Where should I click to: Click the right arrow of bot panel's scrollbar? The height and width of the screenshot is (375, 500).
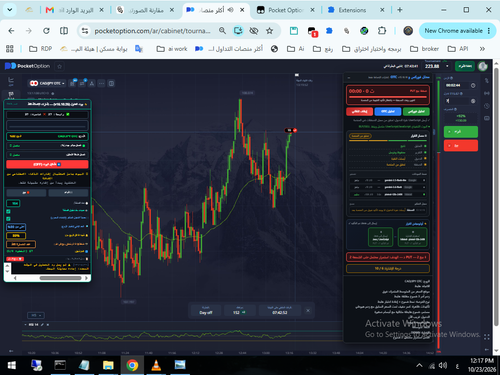tap(86, 278)
